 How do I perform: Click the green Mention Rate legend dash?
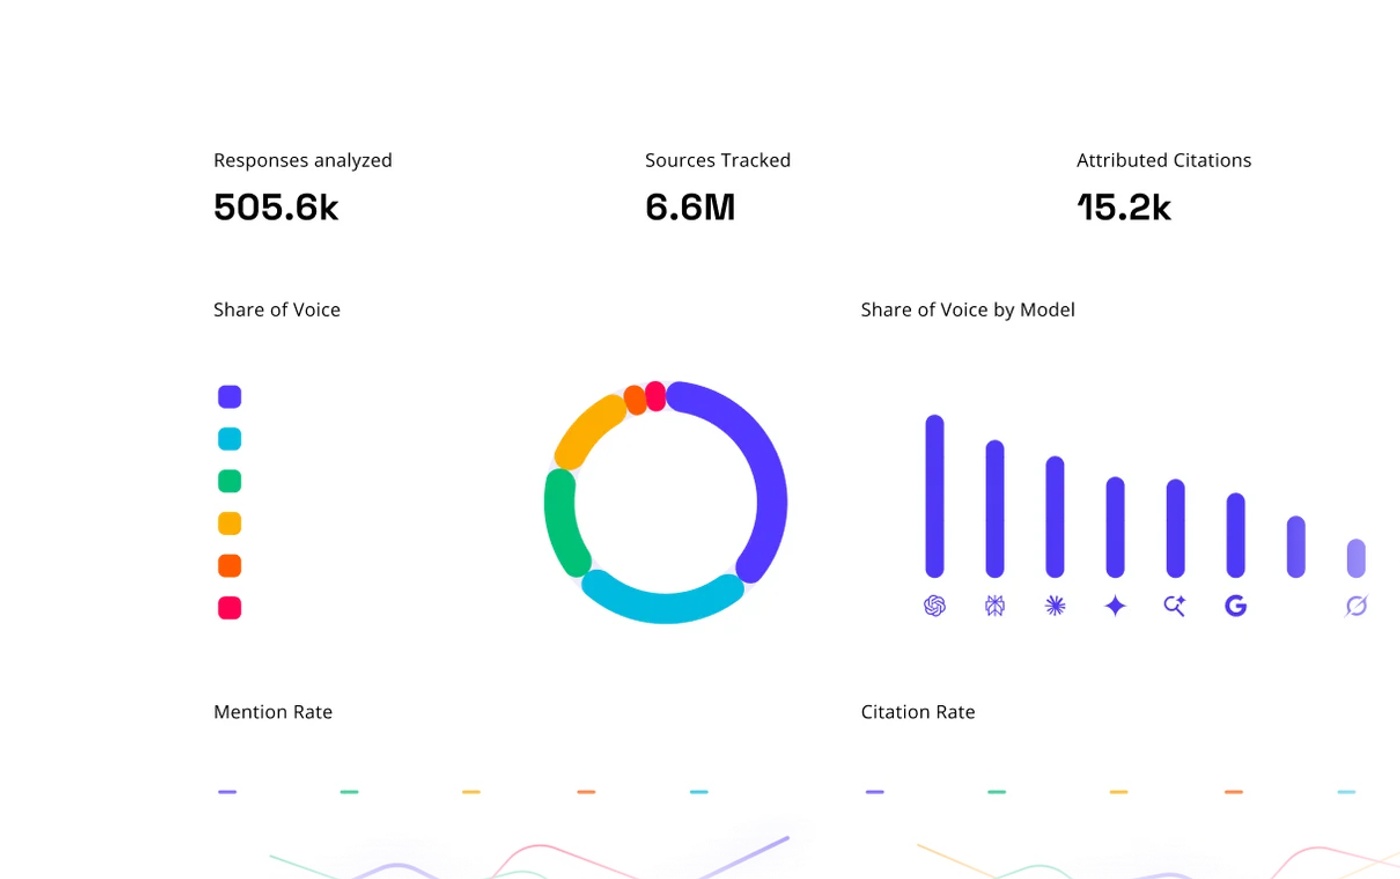point(349,792)
